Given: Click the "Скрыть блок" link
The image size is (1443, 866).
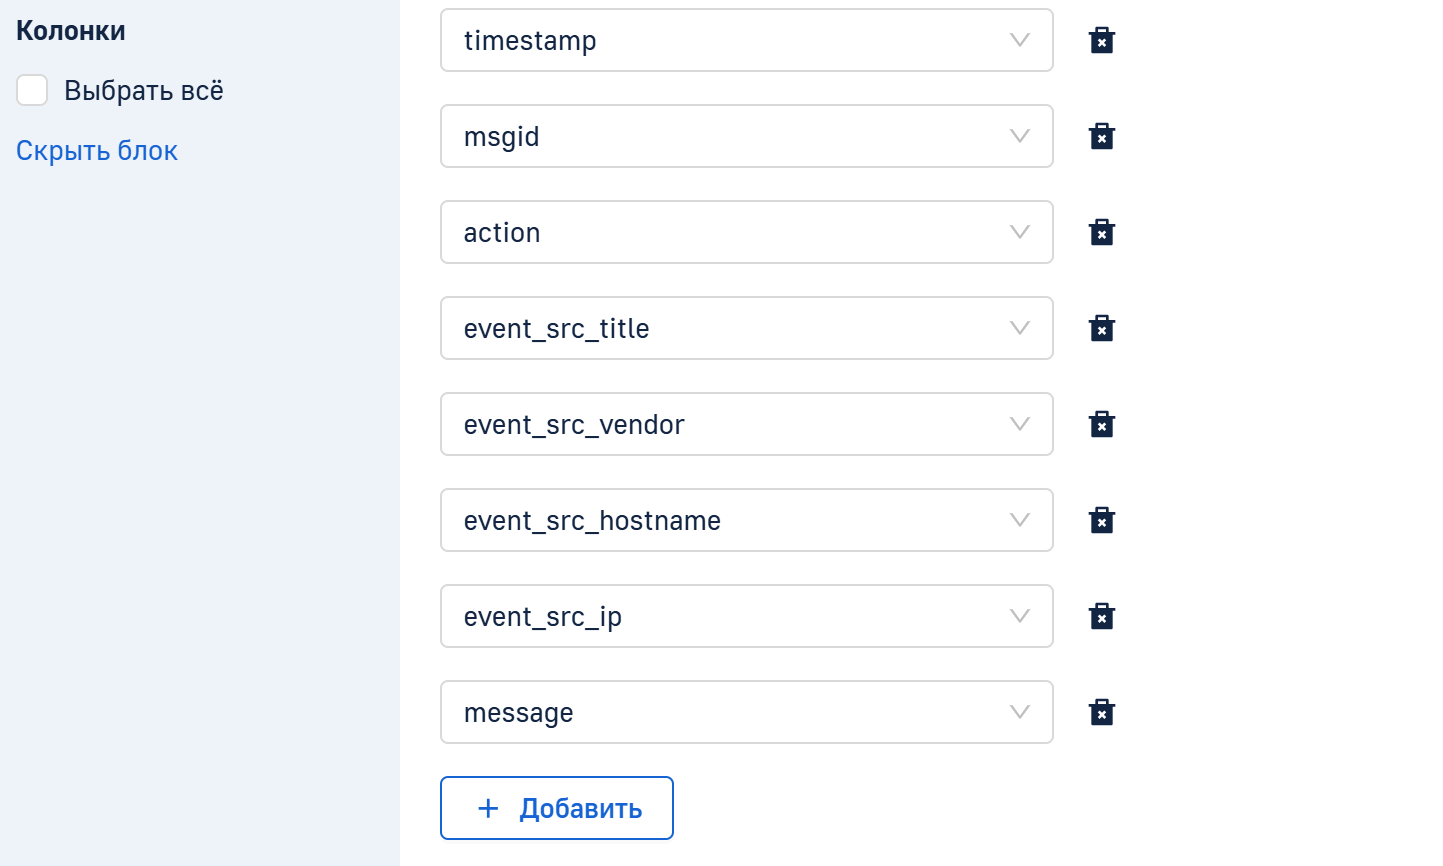Looking at the screenshot, I should (97, 151).
